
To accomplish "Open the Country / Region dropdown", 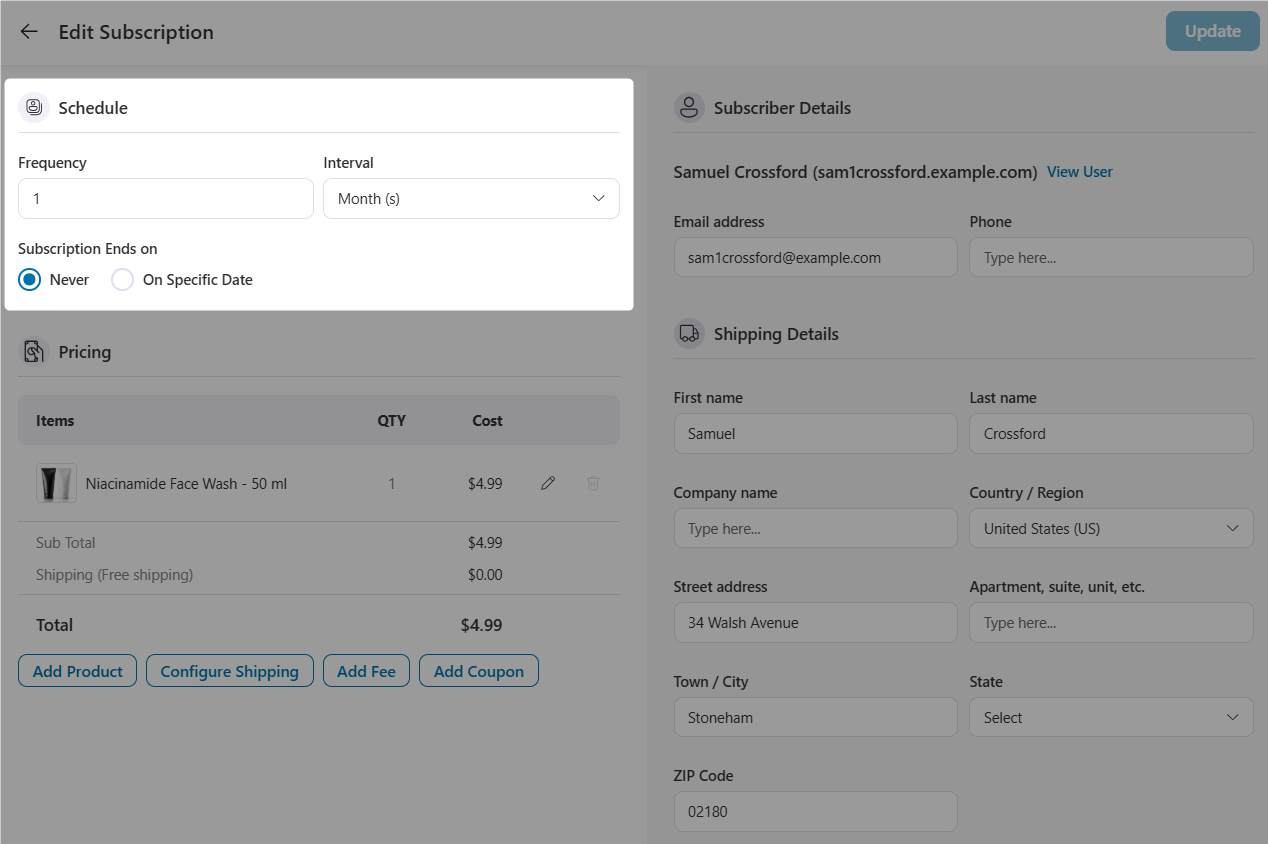I will (x=1110, y=528).
